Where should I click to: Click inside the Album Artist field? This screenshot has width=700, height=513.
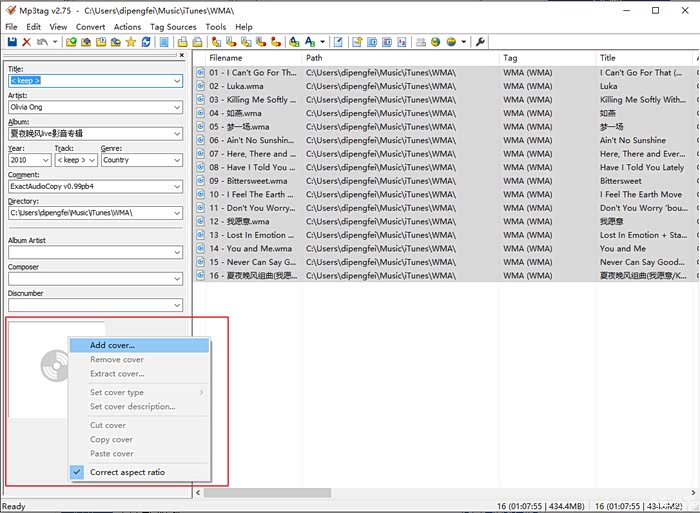click(94, 253)
